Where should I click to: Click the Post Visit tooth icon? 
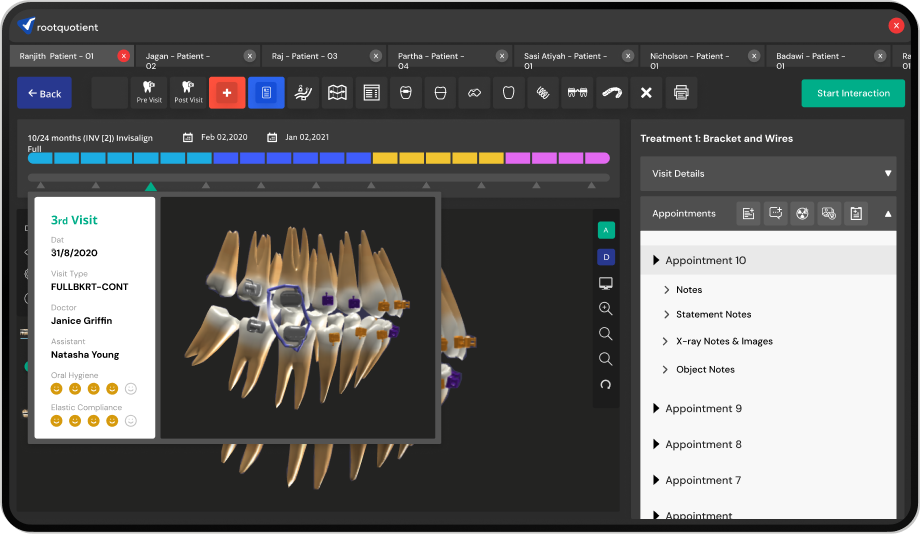(x=188, y=92)
